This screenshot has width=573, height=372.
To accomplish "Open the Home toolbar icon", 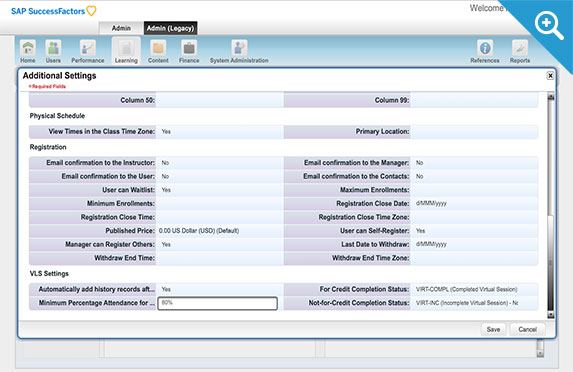I will [28, 52].
